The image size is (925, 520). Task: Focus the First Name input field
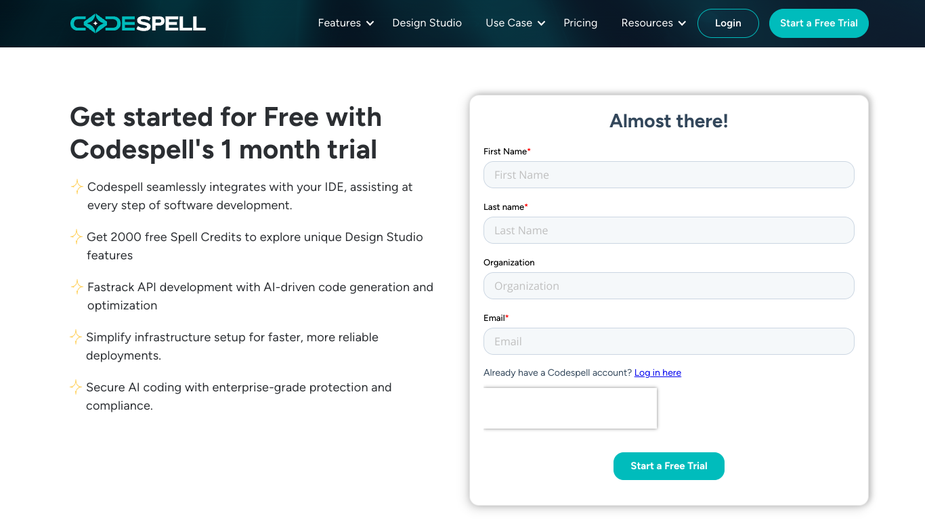coord(669,175)
